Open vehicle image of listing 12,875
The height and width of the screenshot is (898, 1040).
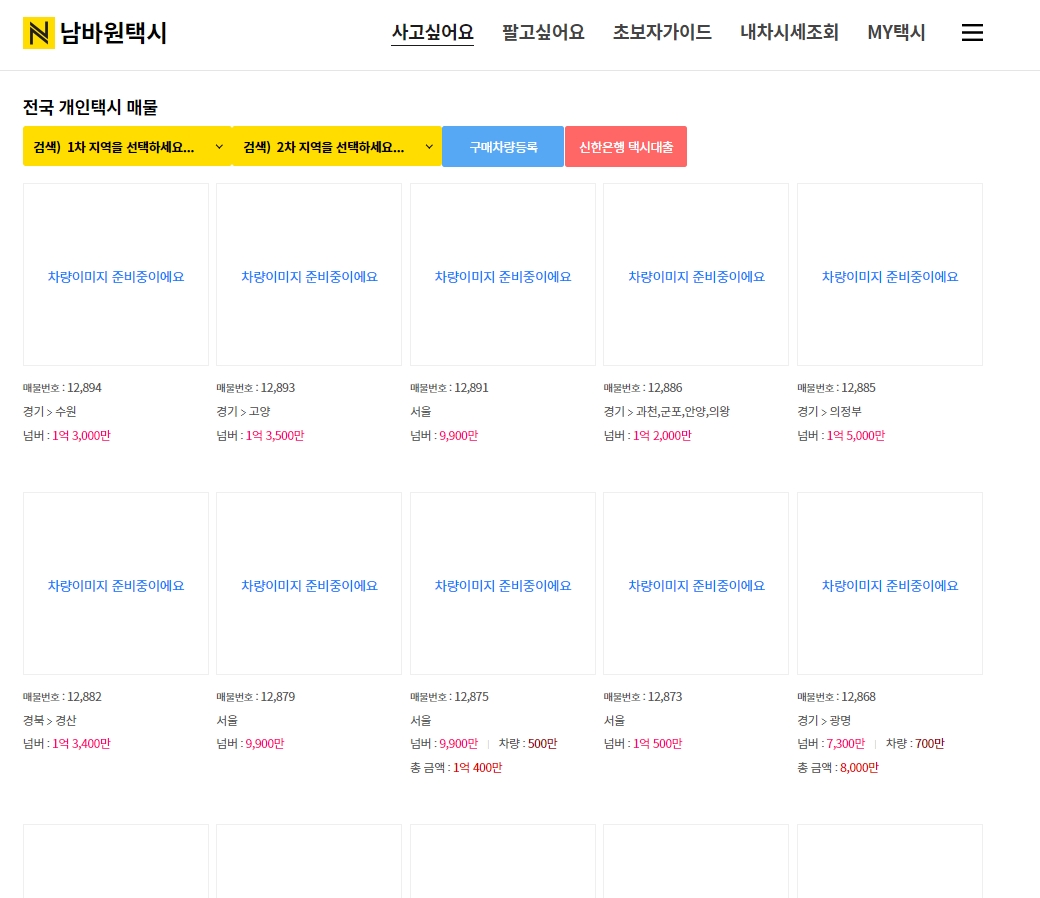(x=503, y=584)
